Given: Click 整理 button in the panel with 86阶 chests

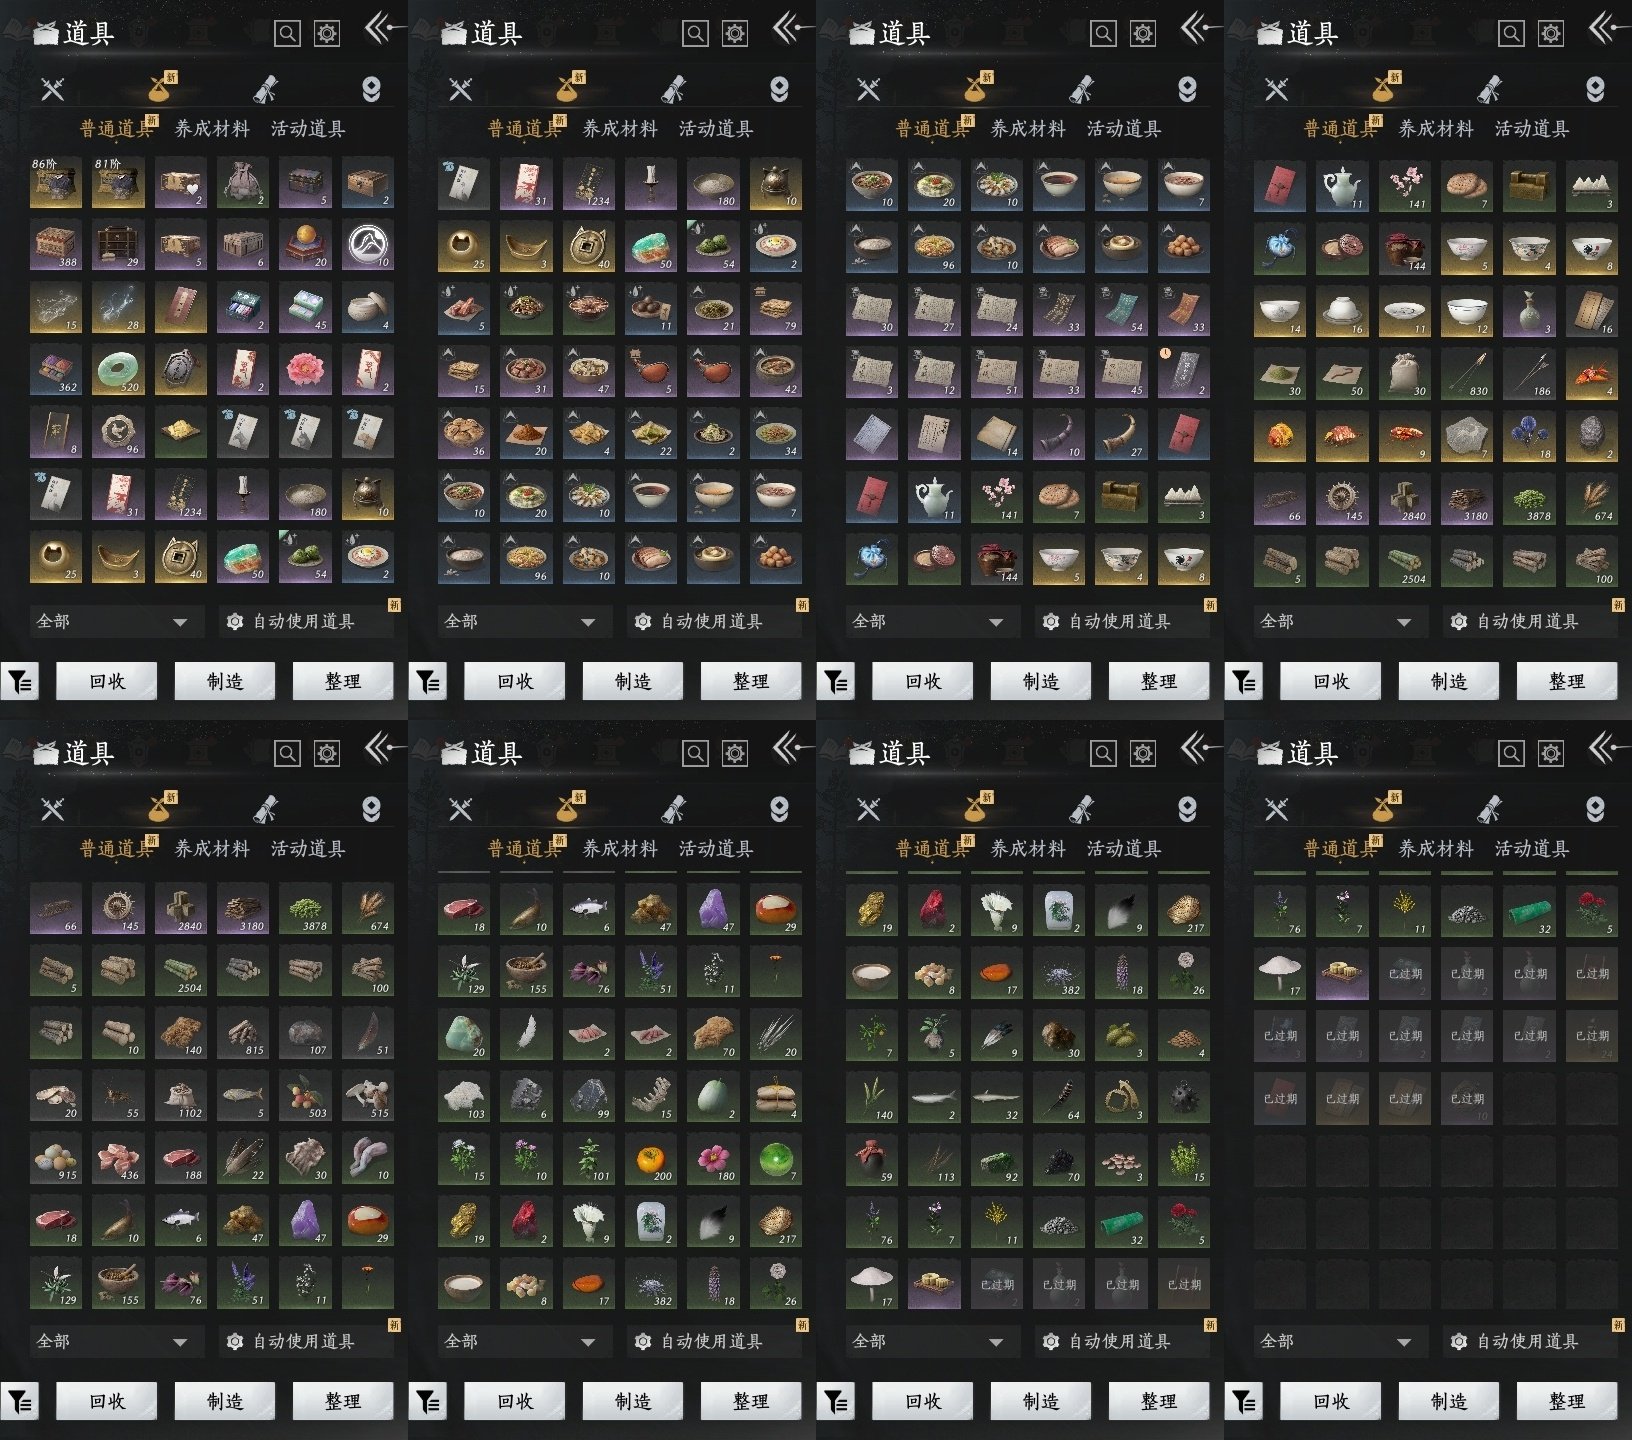Looking at the screenshot, I should pos(343,681).
